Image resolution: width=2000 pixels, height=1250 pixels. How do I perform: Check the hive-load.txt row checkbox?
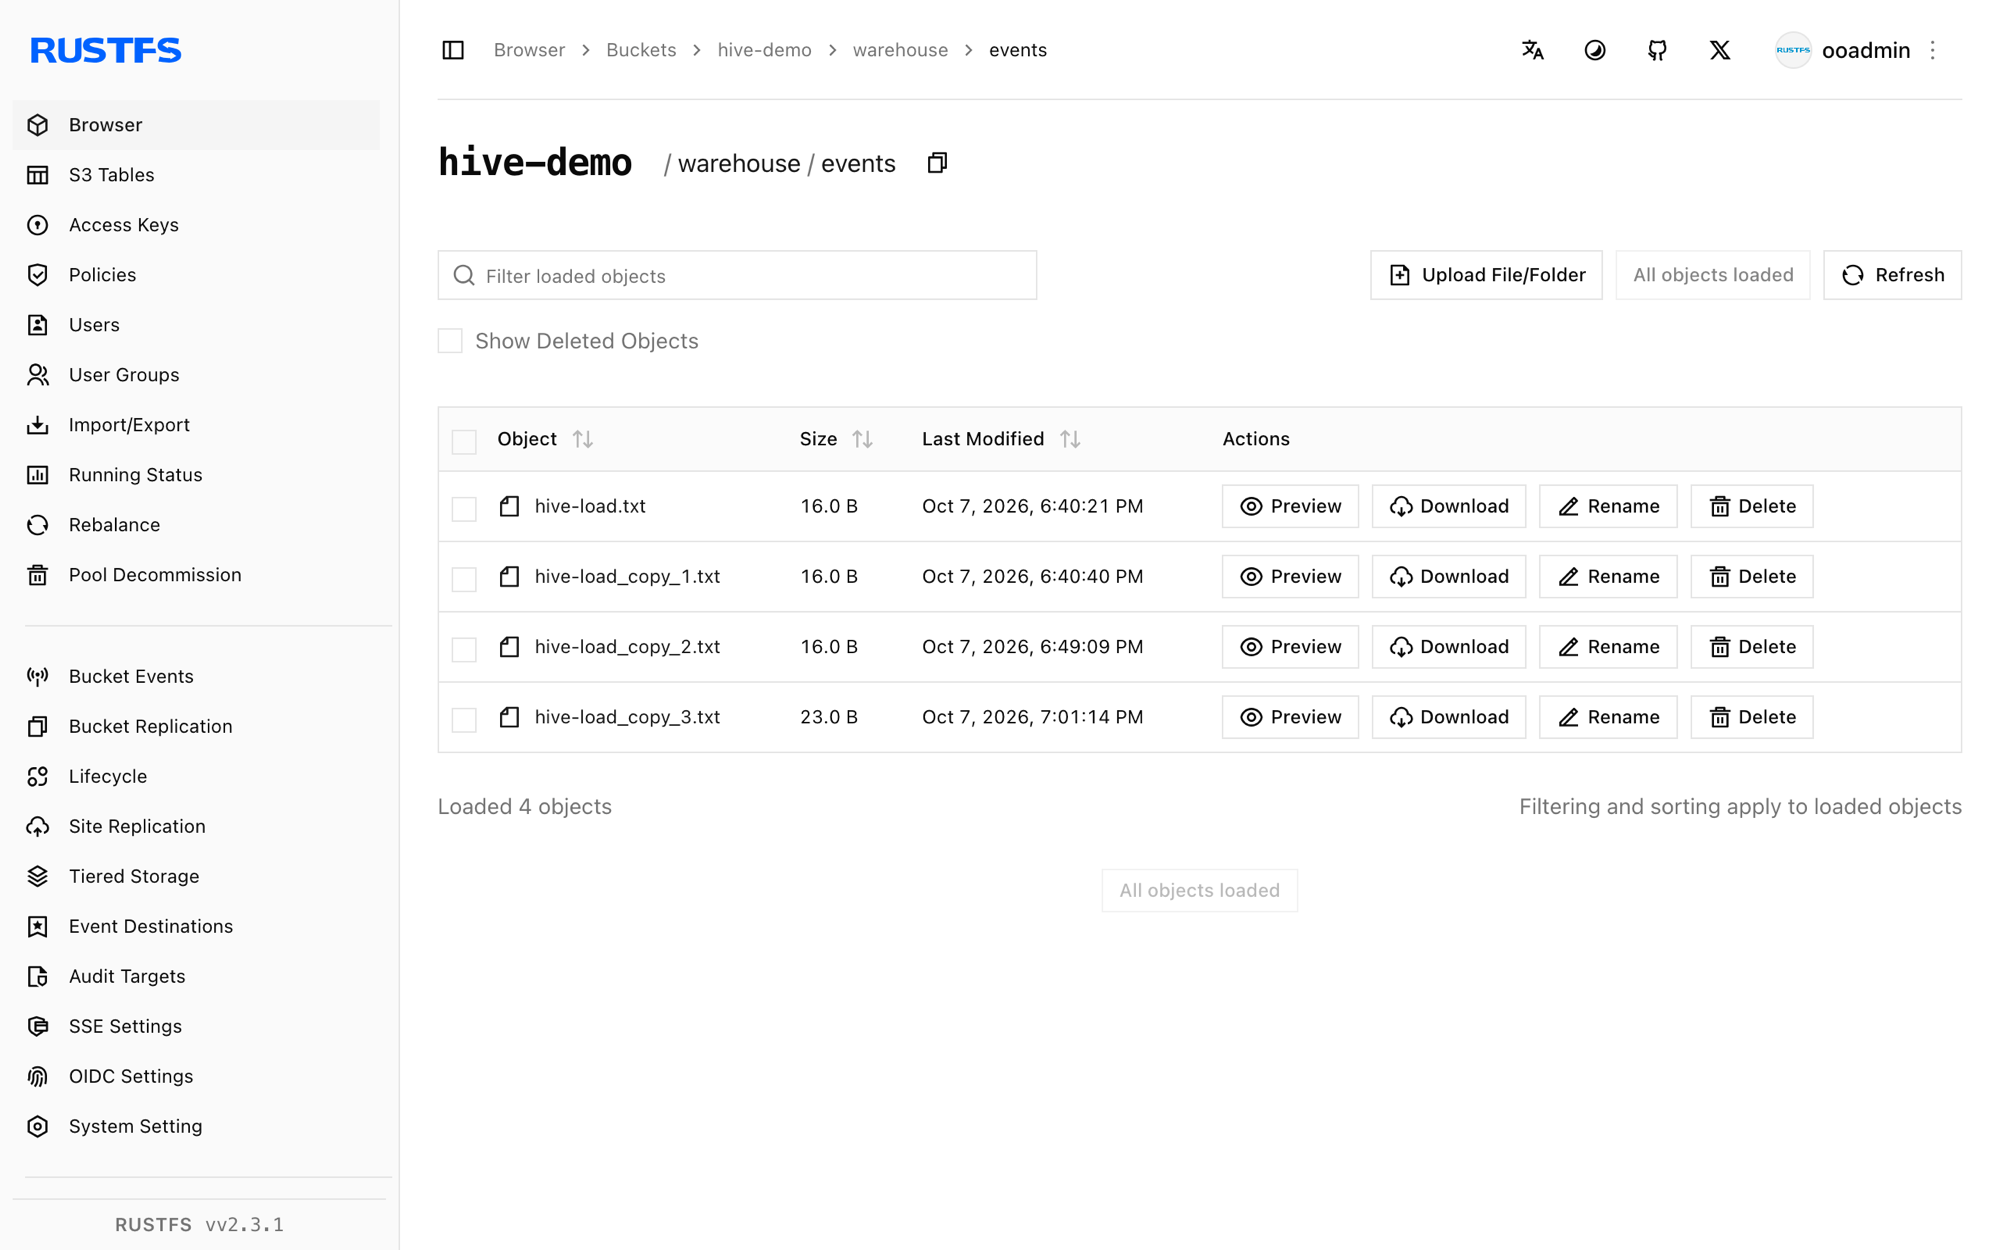[464, 508]
